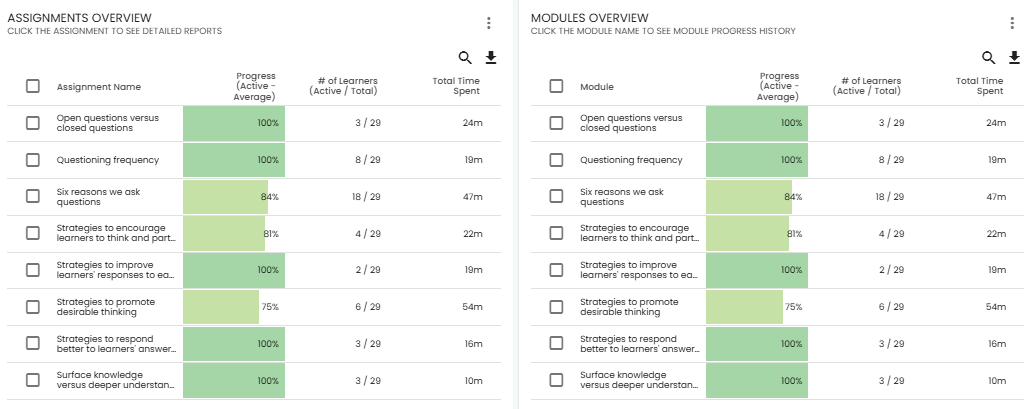Search within the Modules Overview table
1033x409 pixels.
pos(989,58)
